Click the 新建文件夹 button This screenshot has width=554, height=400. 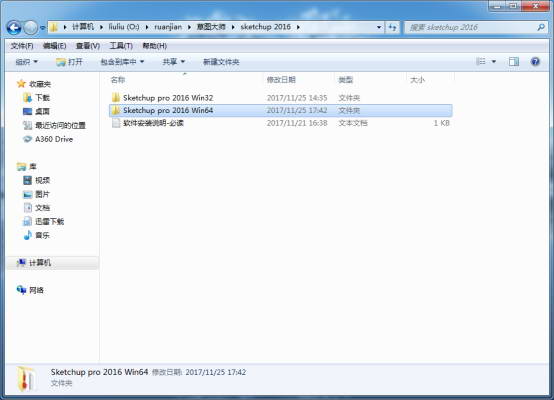[x=221, y=62]
